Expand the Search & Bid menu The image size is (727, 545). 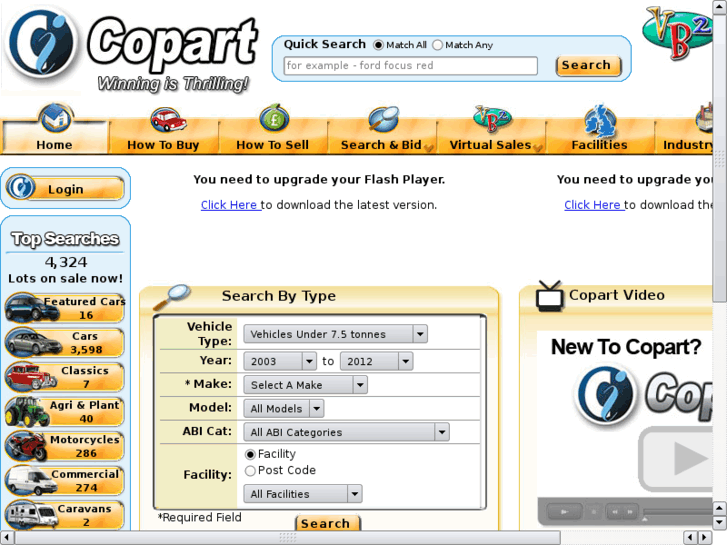[382, 137]
